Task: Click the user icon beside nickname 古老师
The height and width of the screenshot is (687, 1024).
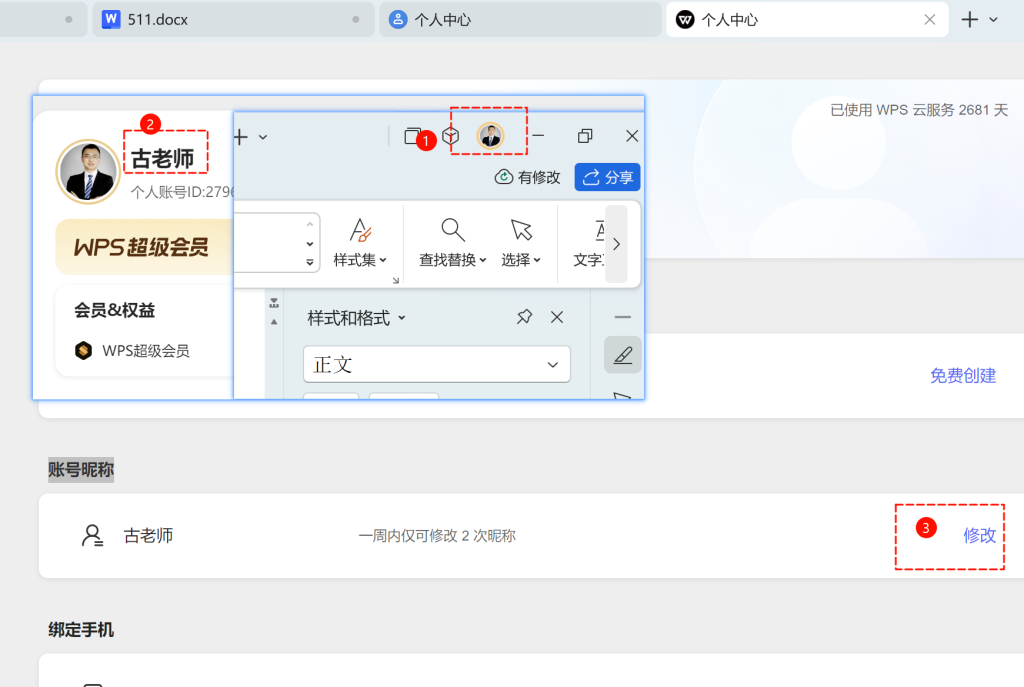Action: [92, 535]
